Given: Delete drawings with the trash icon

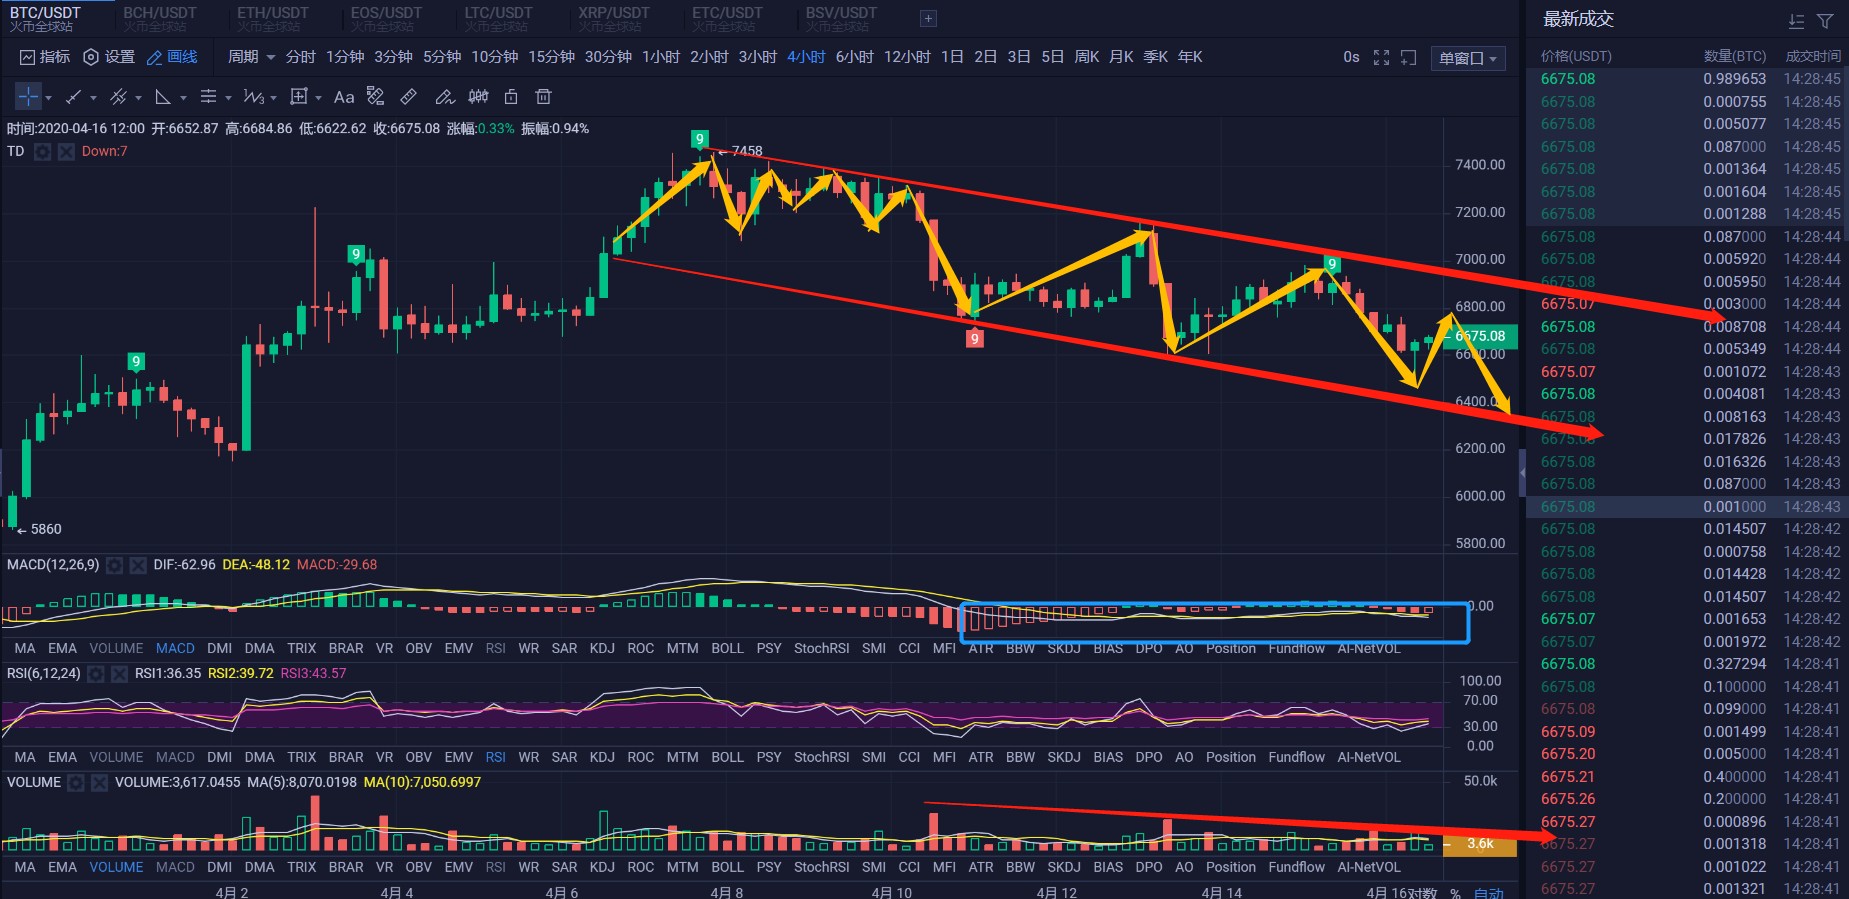Looking at the screenshot, I should pyautogui.click(x=543, y=97).
